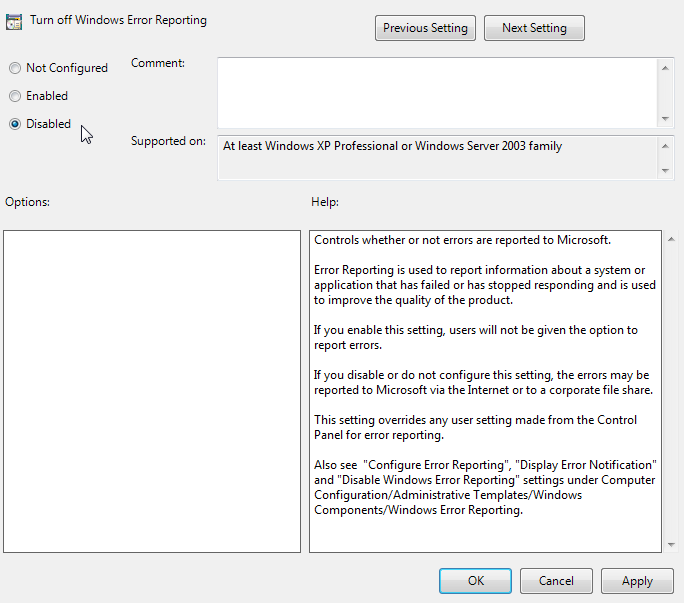Confirm settings with the OK button
Viewport: 684px width, 603px height.
point(475,581)
